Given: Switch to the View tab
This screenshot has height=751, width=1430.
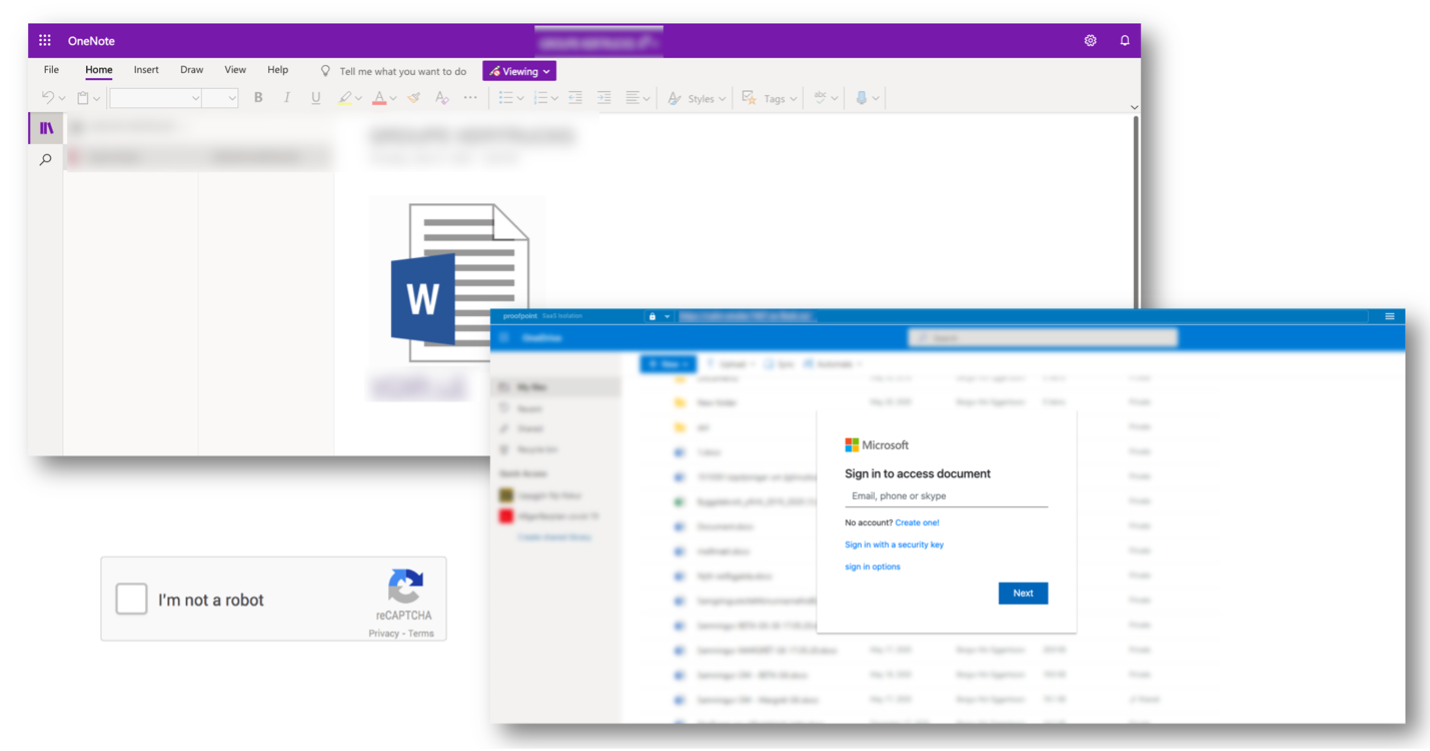Looking at the screenshot, I should click(235, 70).
